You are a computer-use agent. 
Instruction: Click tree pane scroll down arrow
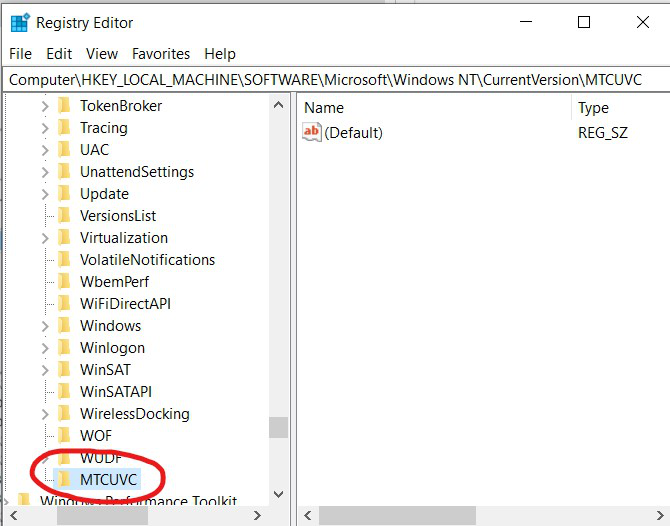278,494
